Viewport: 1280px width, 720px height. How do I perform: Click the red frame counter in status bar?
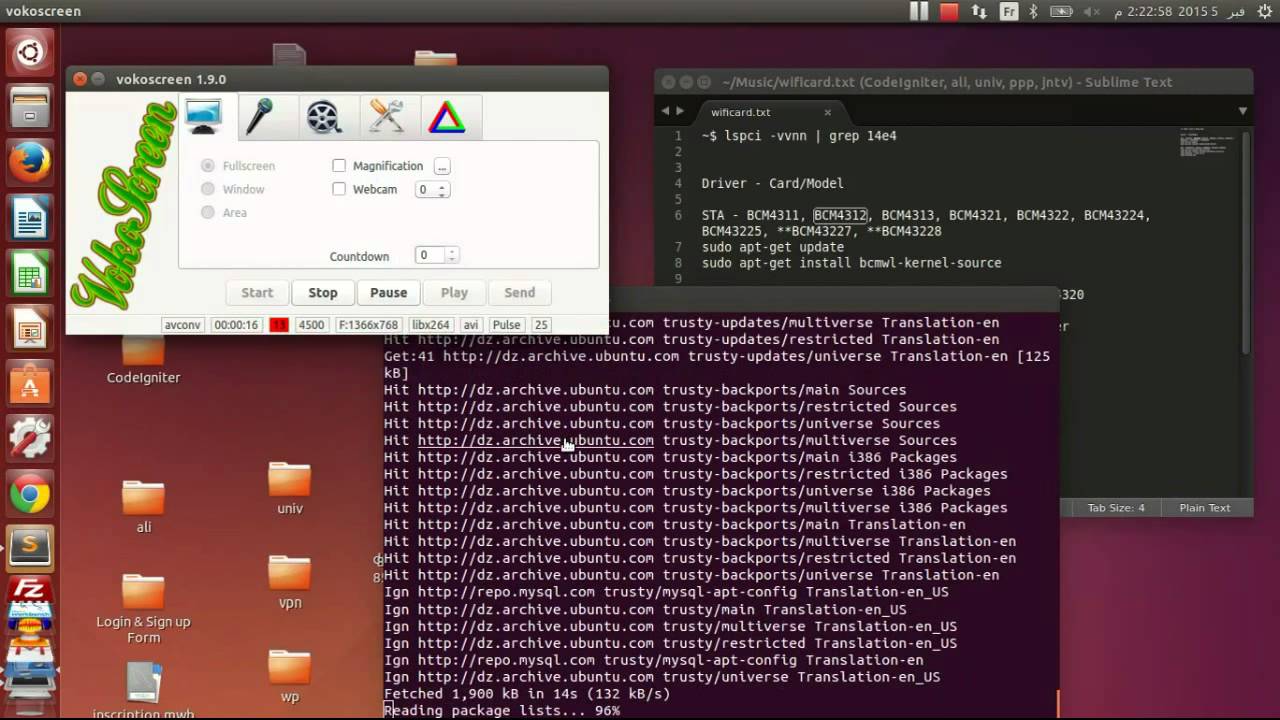pyautogui.click(x=279, y=325)
